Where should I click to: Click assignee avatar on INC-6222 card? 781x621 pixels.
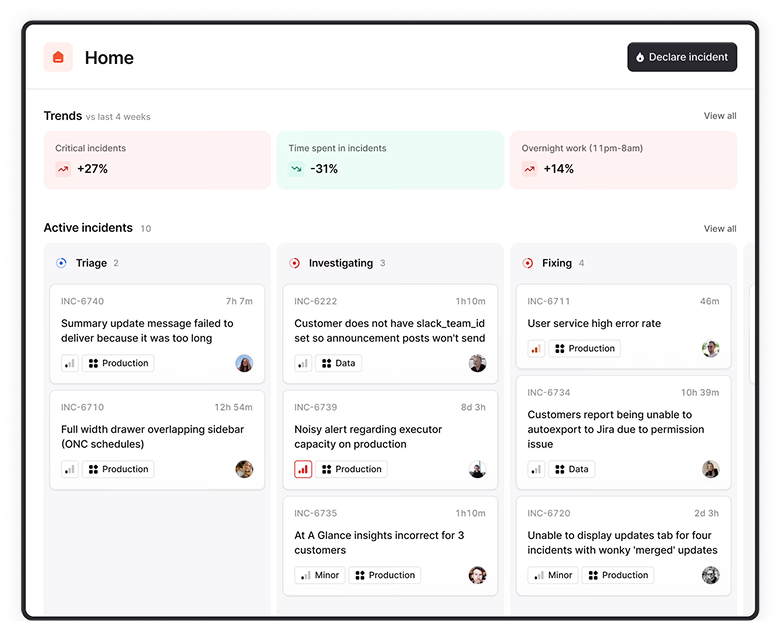477,363
